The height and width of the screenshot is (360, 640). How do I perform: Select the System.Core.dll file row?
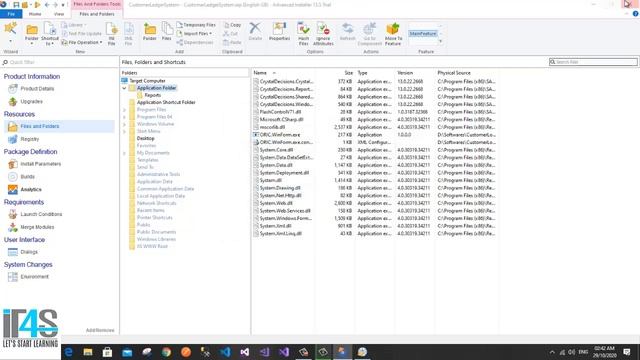click(x=374, y=150)
